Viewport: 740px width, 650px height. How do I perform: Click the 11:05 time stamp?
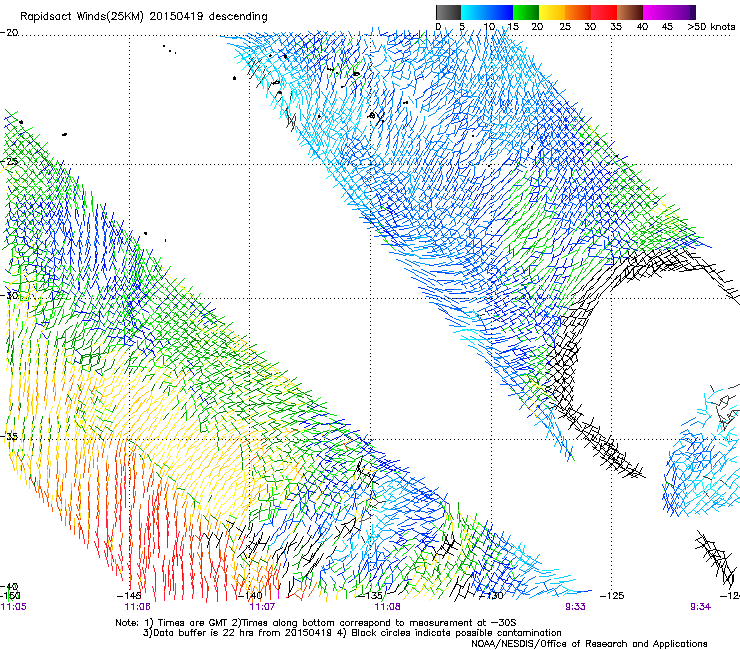click(14, 607)
